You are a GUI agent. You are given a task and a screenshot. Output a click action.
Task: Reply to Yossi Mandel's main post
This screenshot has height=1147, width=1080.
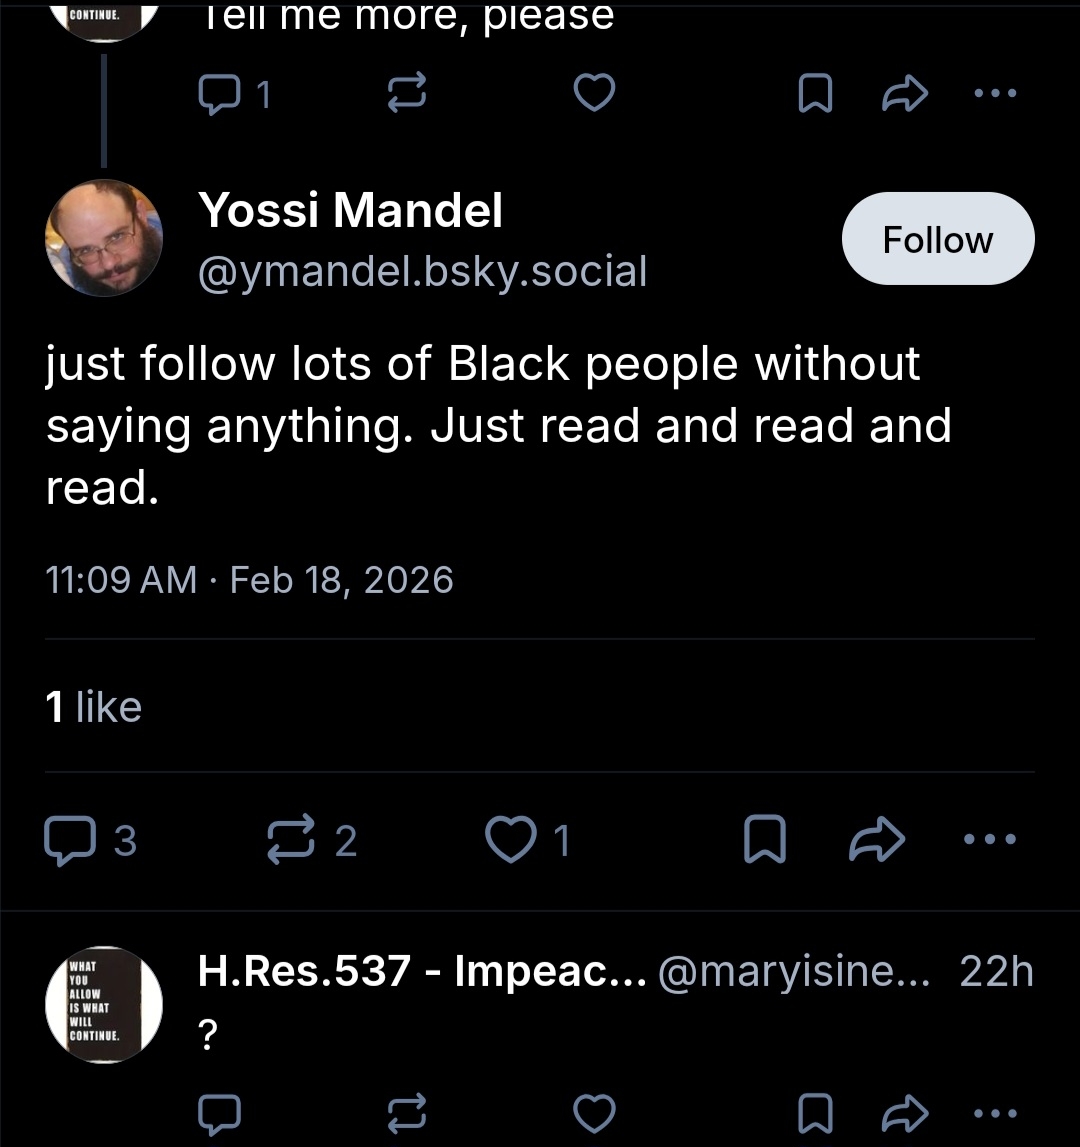click(x=66, y=841)
